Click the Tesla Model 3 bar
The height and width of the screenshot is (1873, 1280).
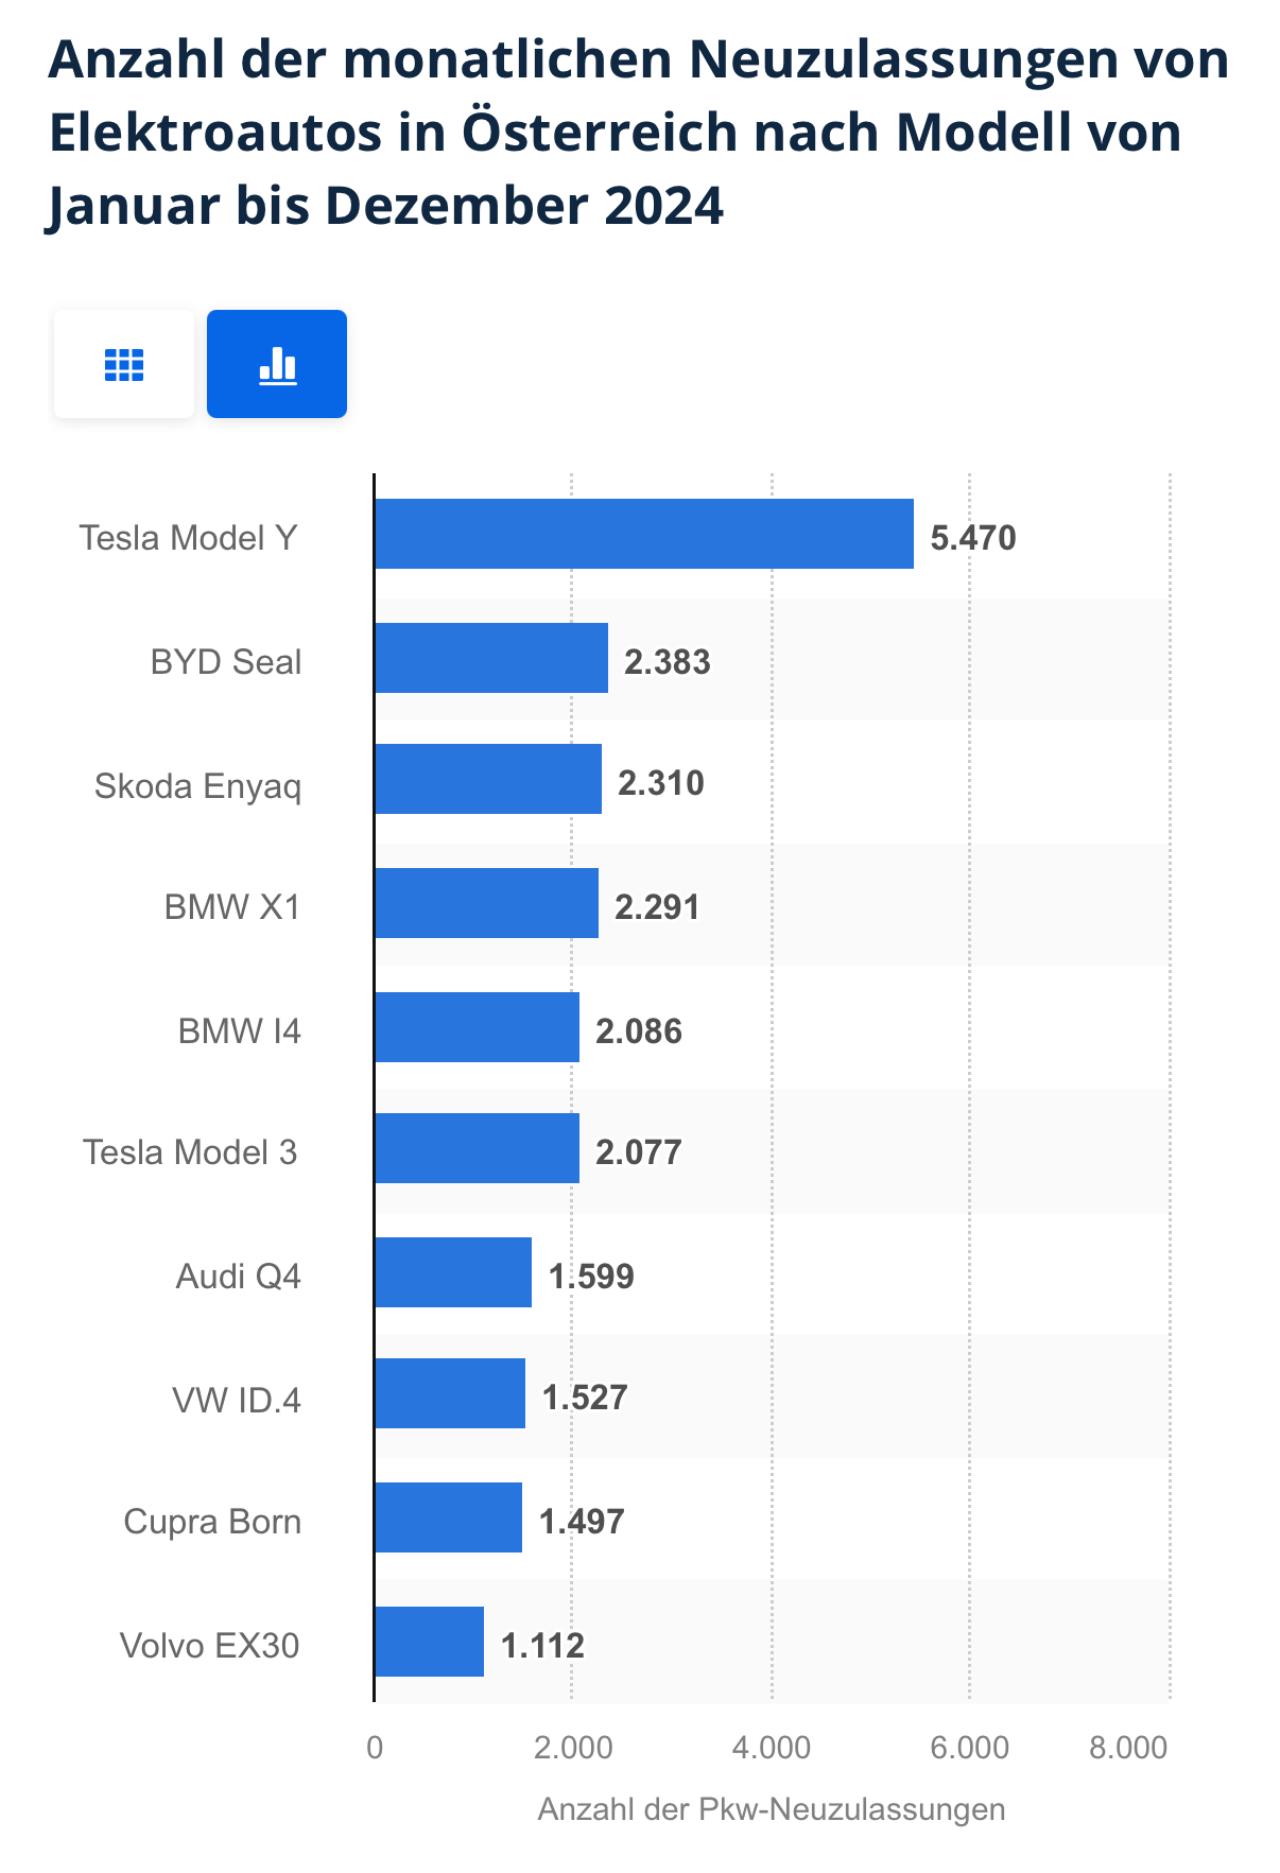coord(477,1148)
